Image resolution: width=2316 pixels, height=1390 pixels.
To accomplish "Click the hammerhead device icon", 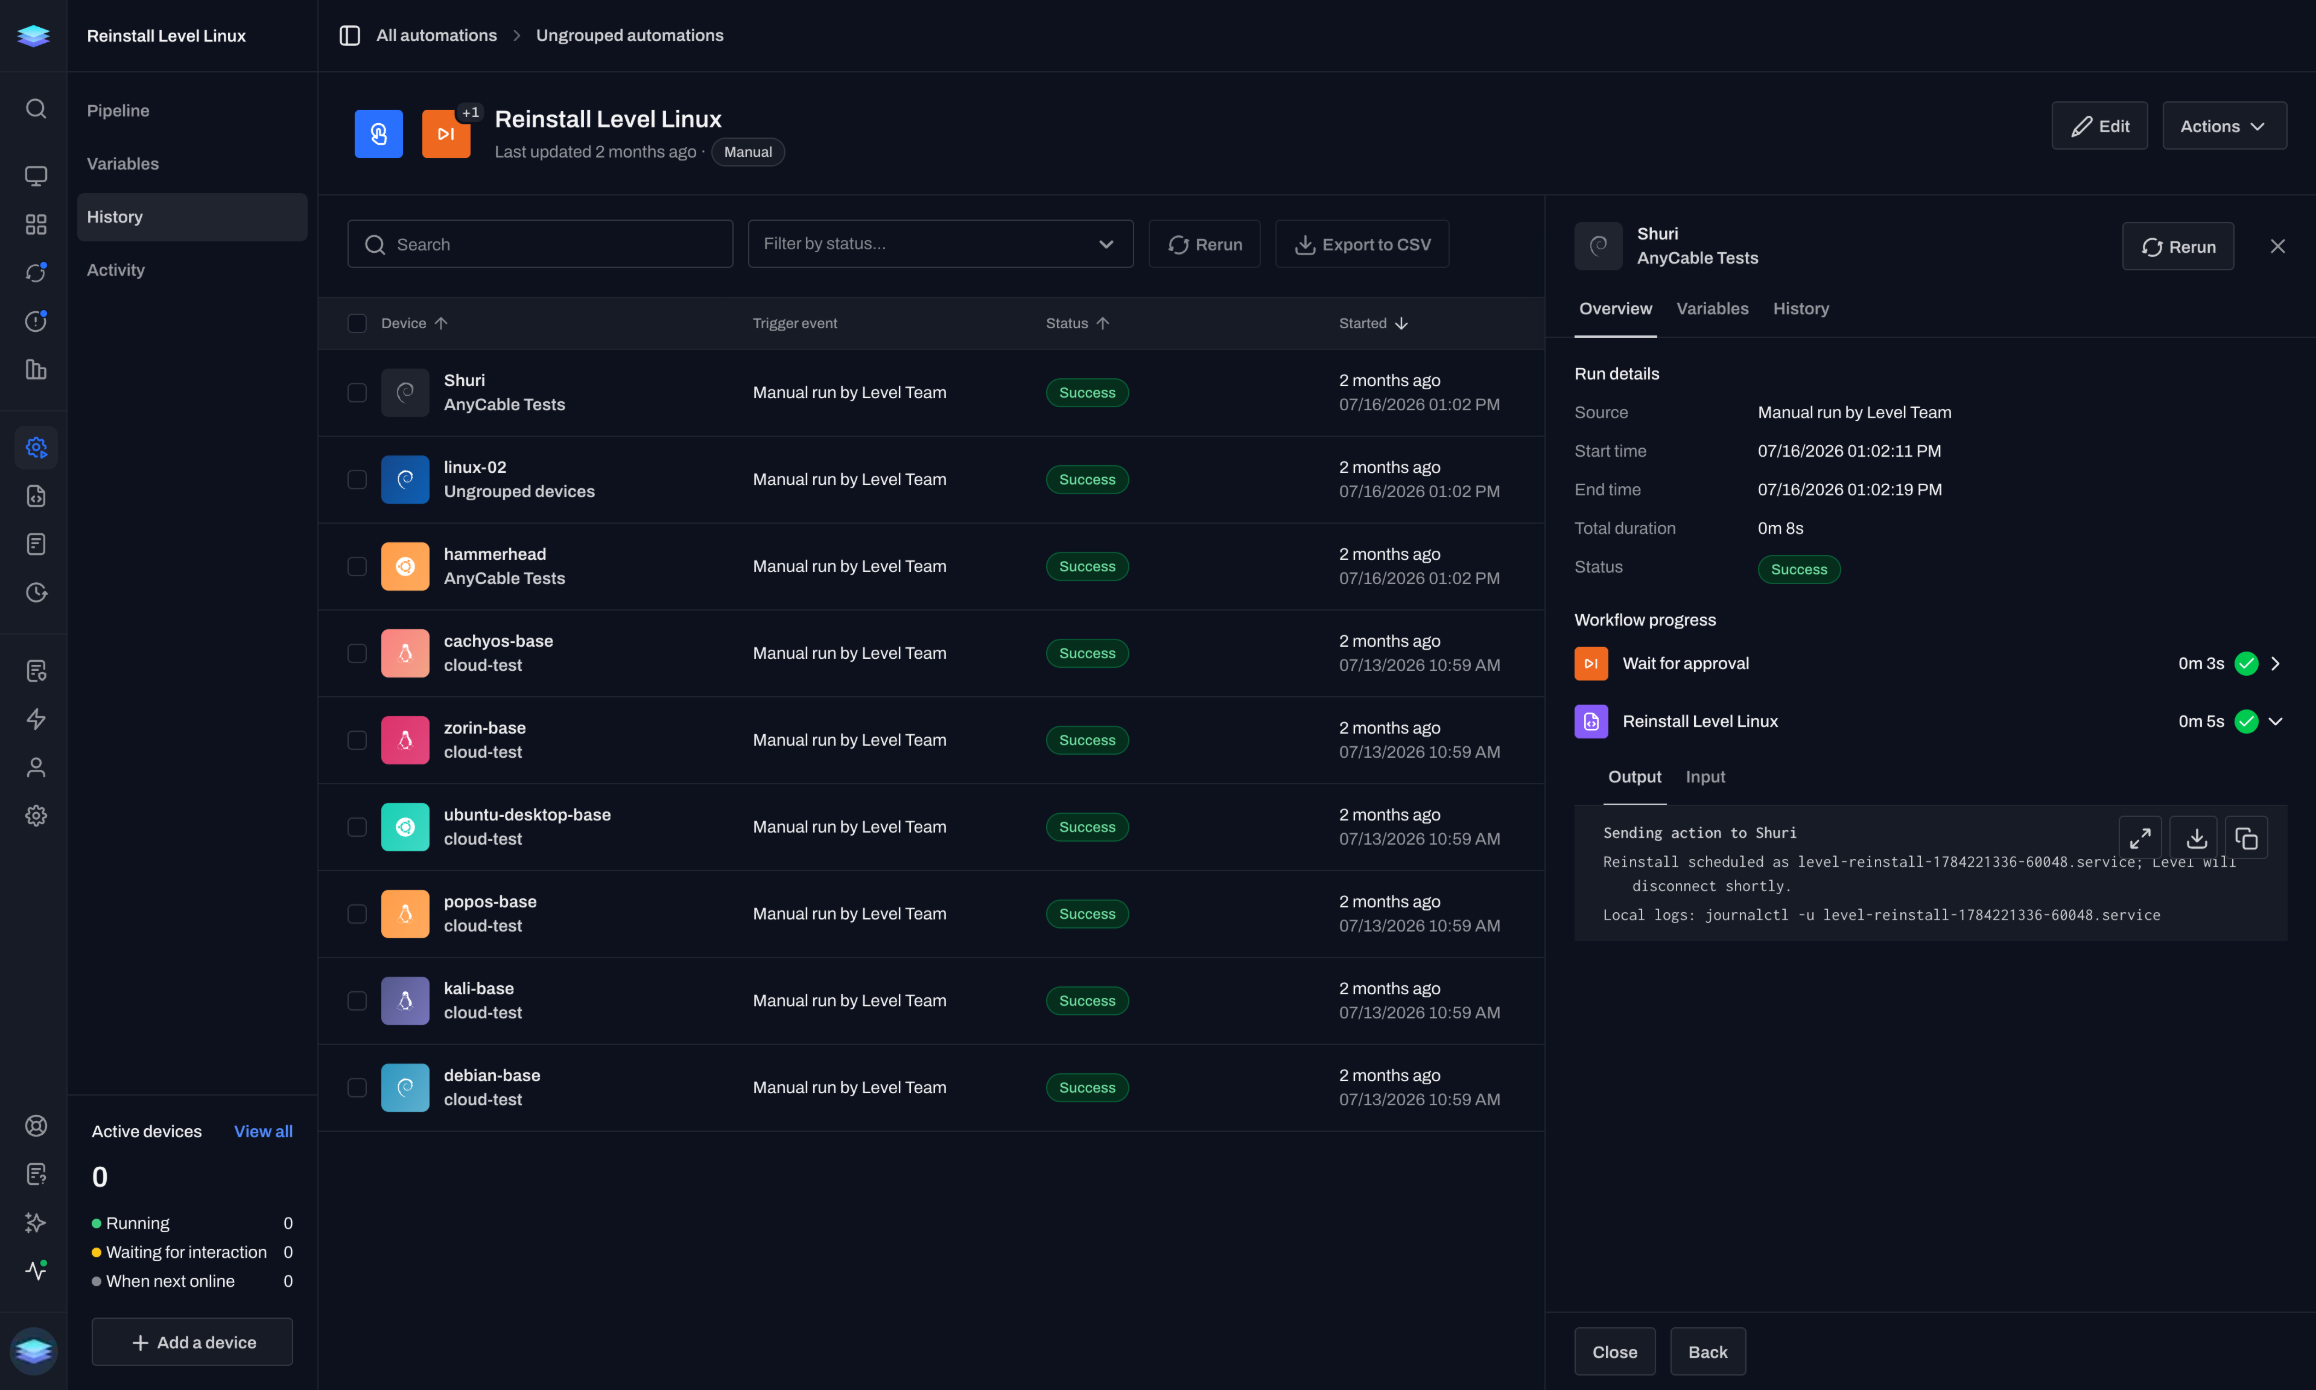I will coord(405,567).
